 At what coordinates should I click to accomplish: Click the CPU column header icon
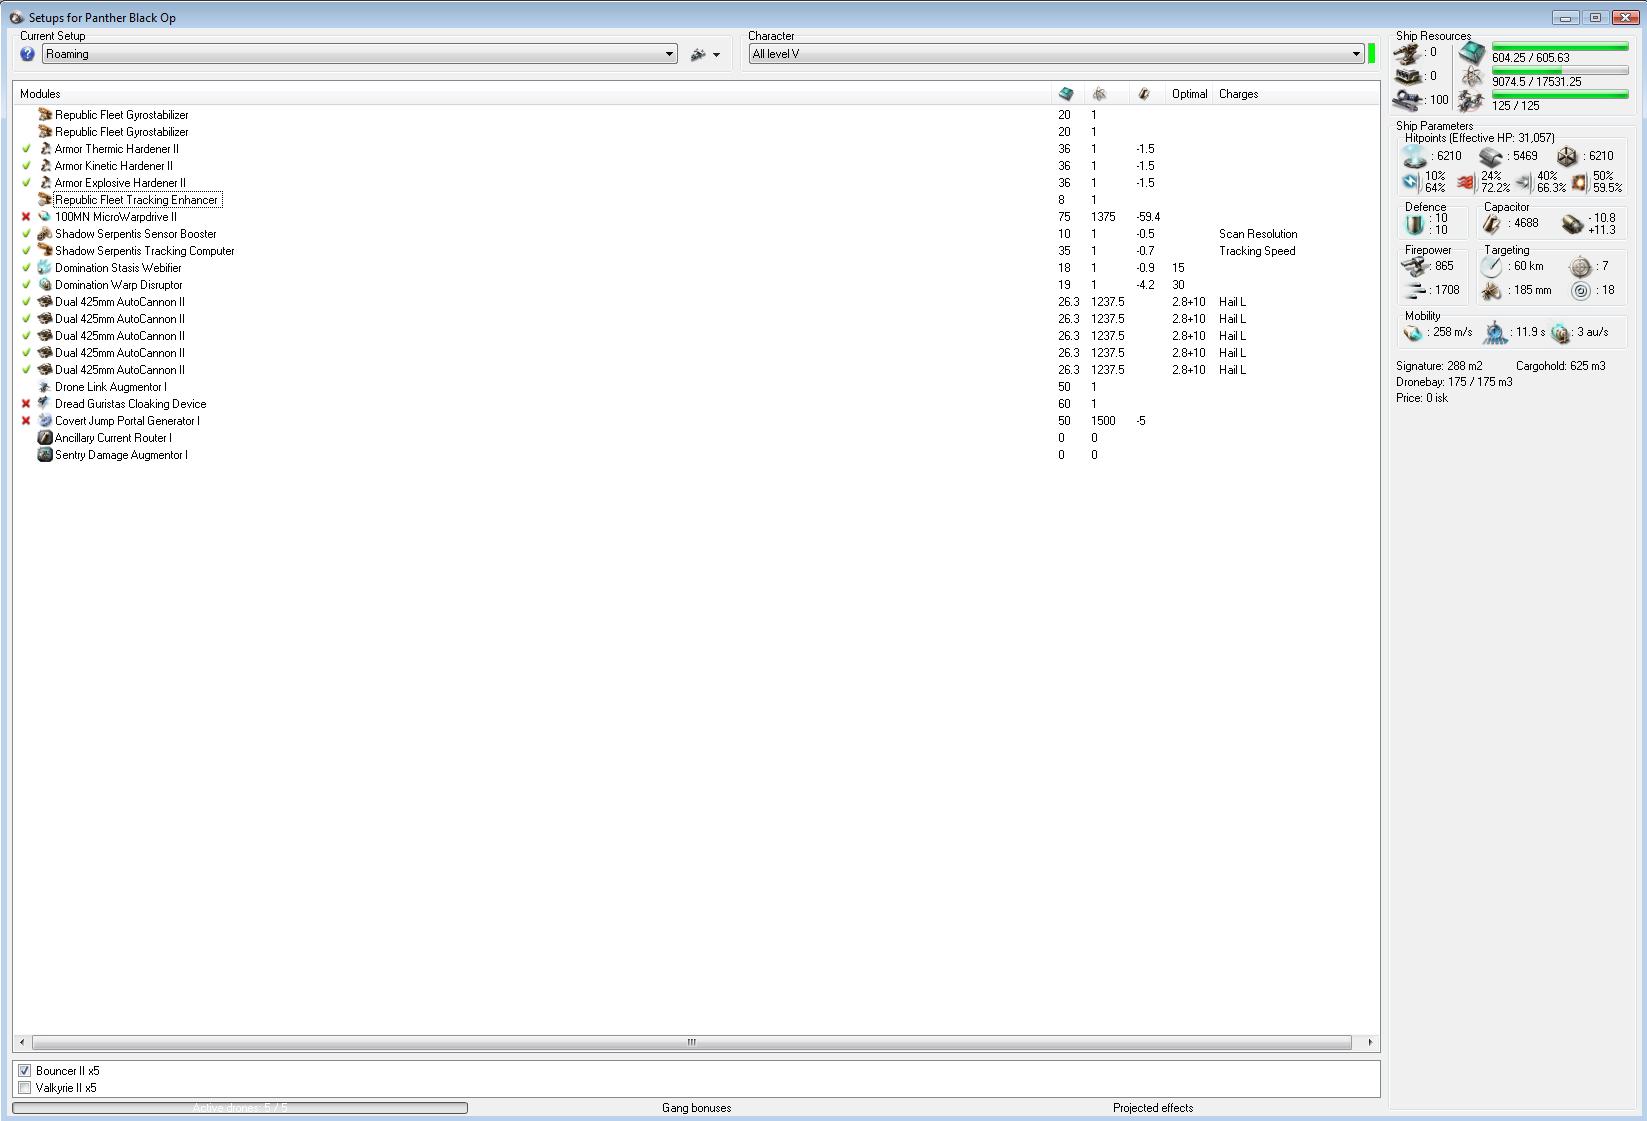click(1066, 94)
